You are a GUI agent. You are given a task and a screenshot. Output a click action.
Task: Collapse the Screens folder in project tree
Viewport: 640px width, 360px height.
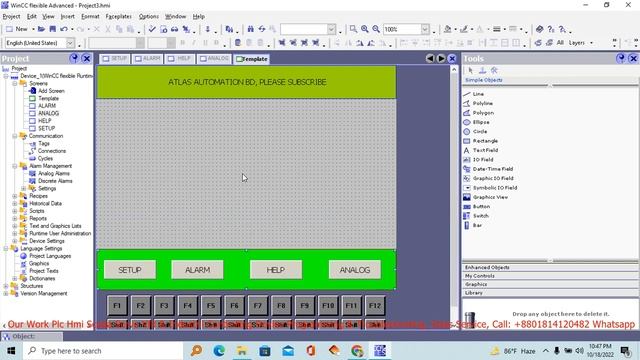[x=15, y=83]
